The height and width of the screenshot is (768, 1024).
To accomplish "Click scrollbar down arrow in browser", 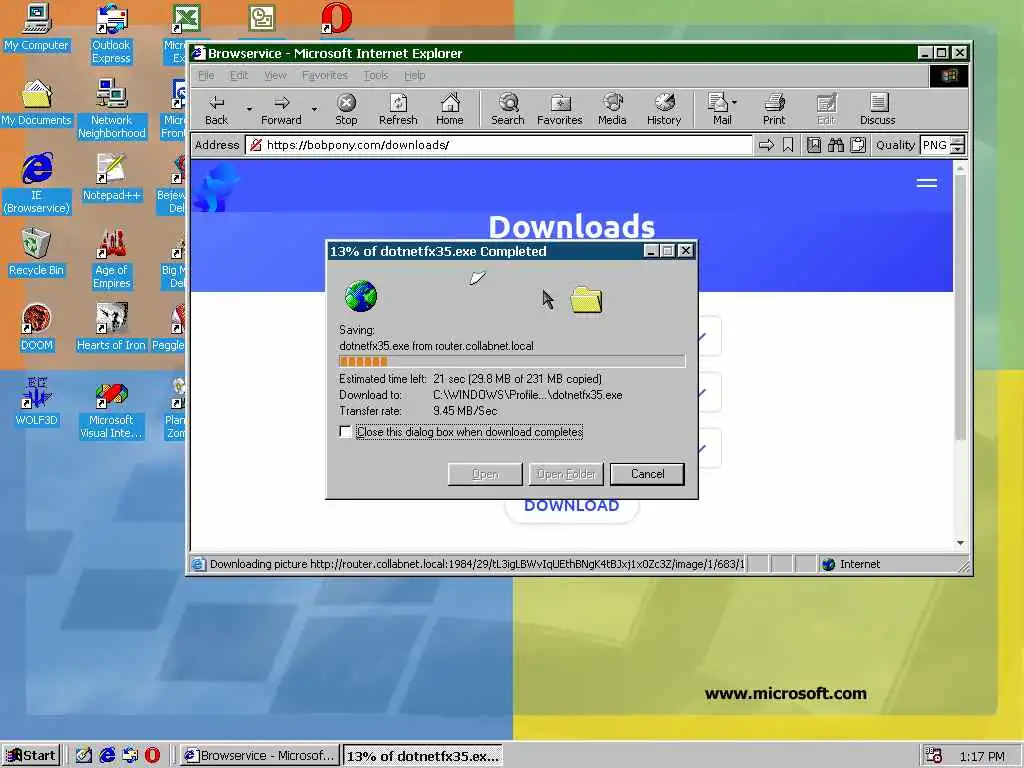I will coord(960,543).
